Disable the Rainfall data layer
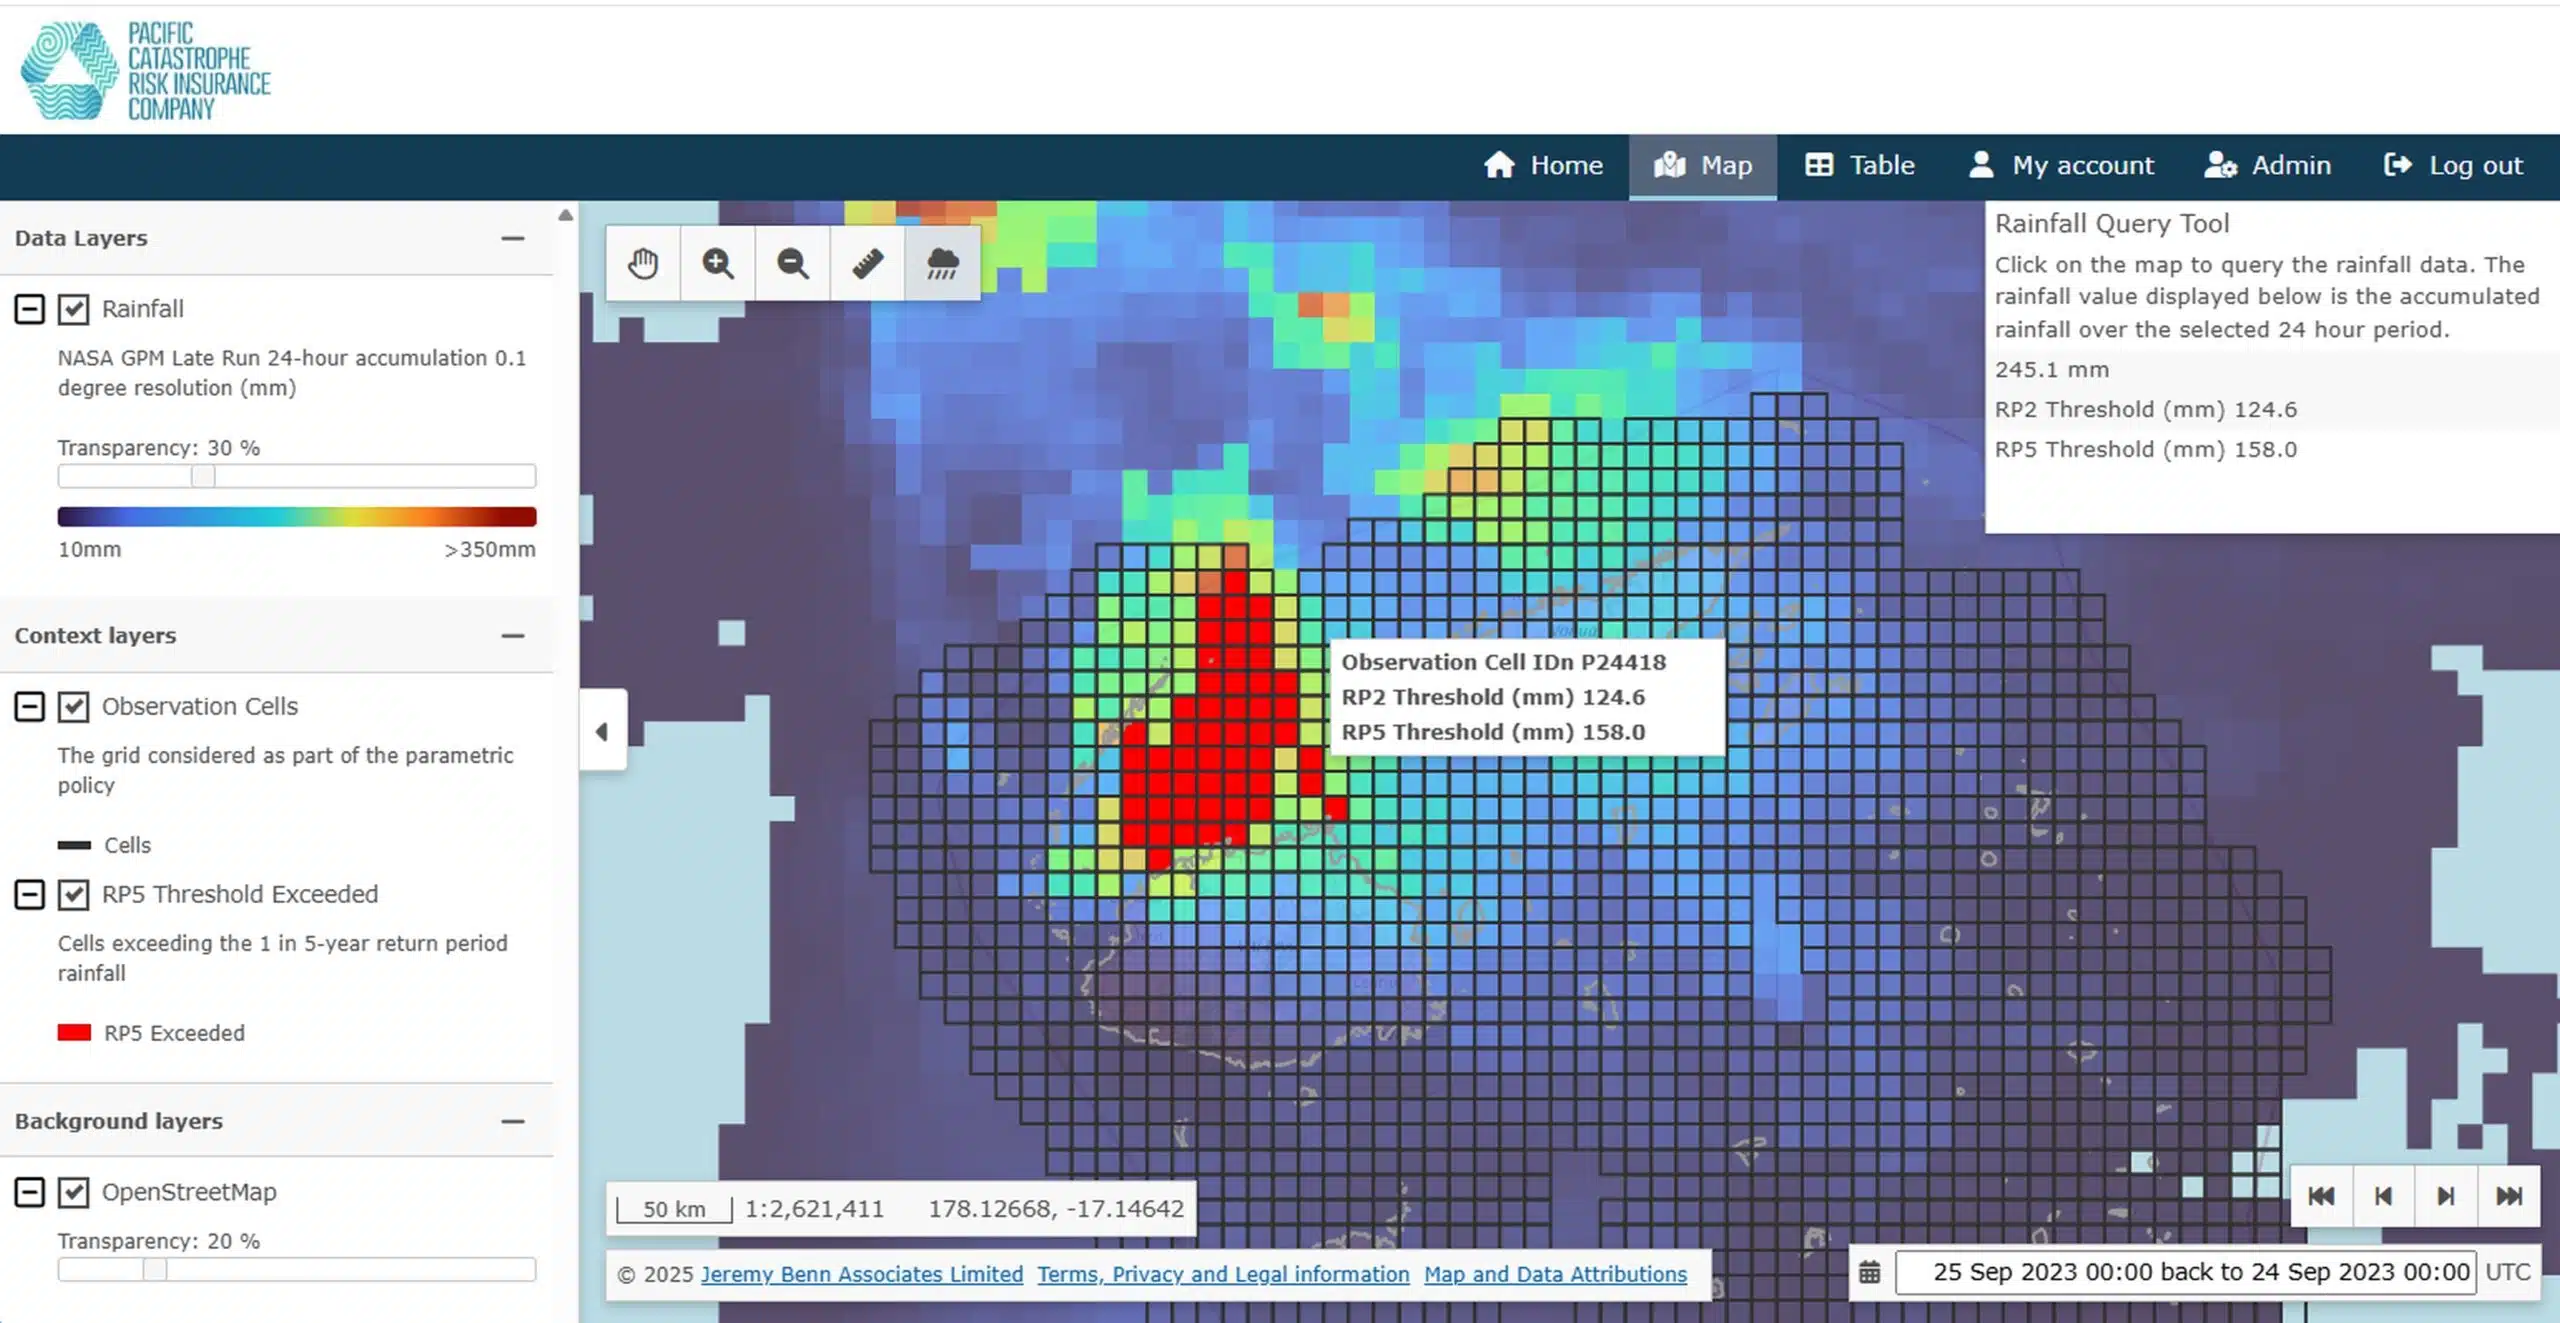2560x1323 pixels. (x=73, y=309)
